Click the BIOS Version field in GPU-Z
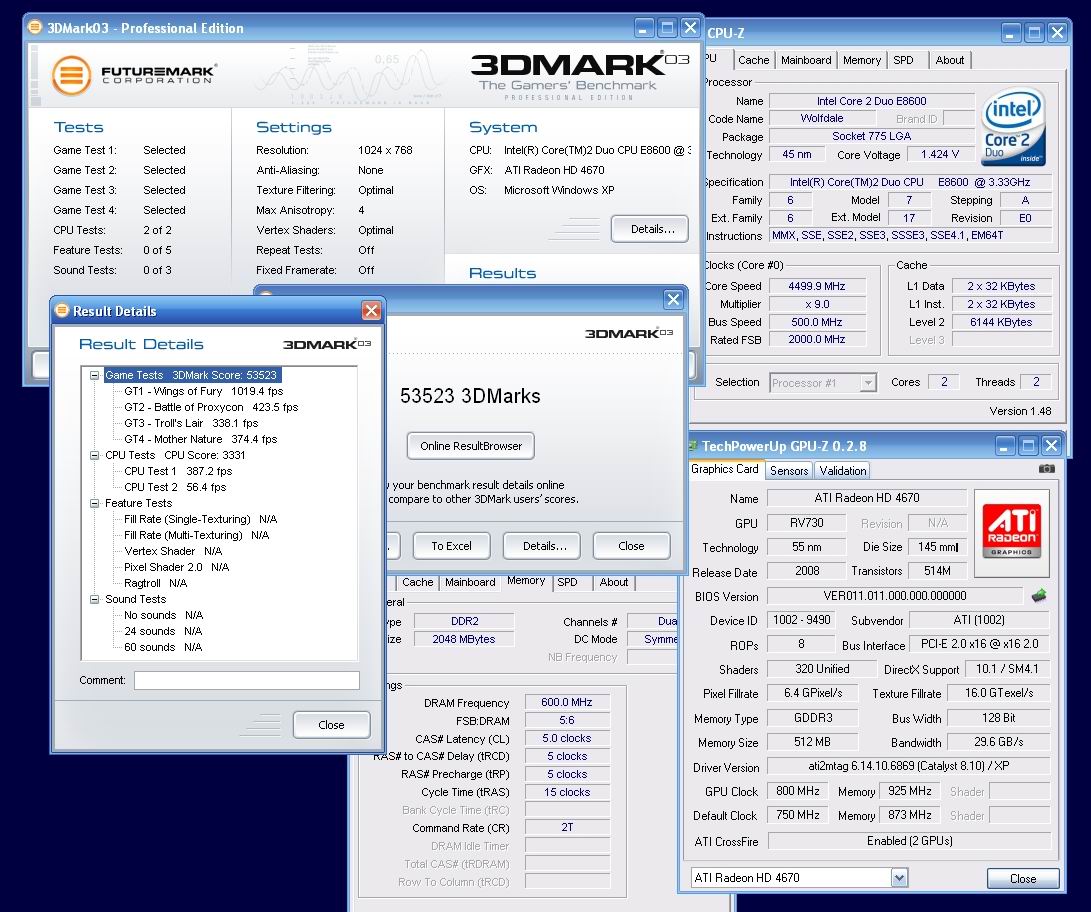Screen dimensions: 1091x912 click(x=894, y=596)
